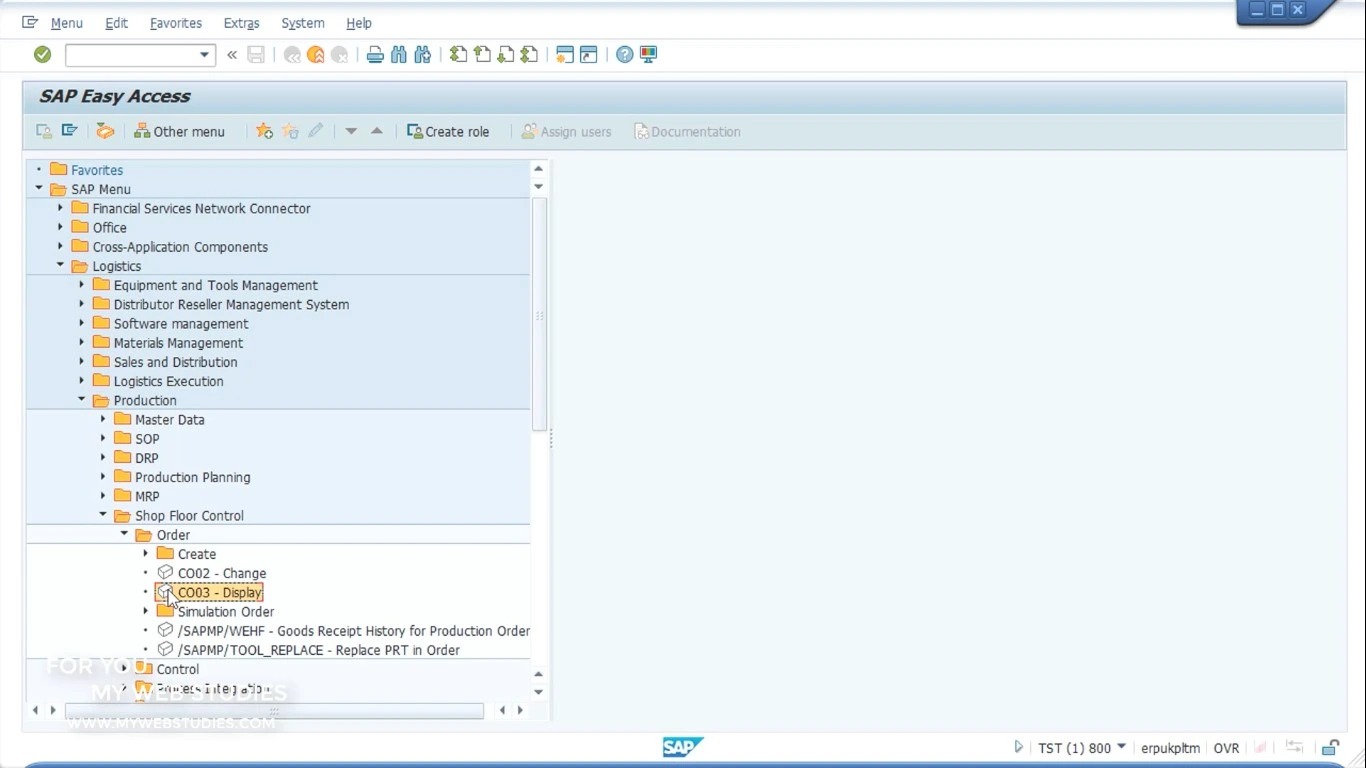Click the Save diskette icon

coord(256,55)
